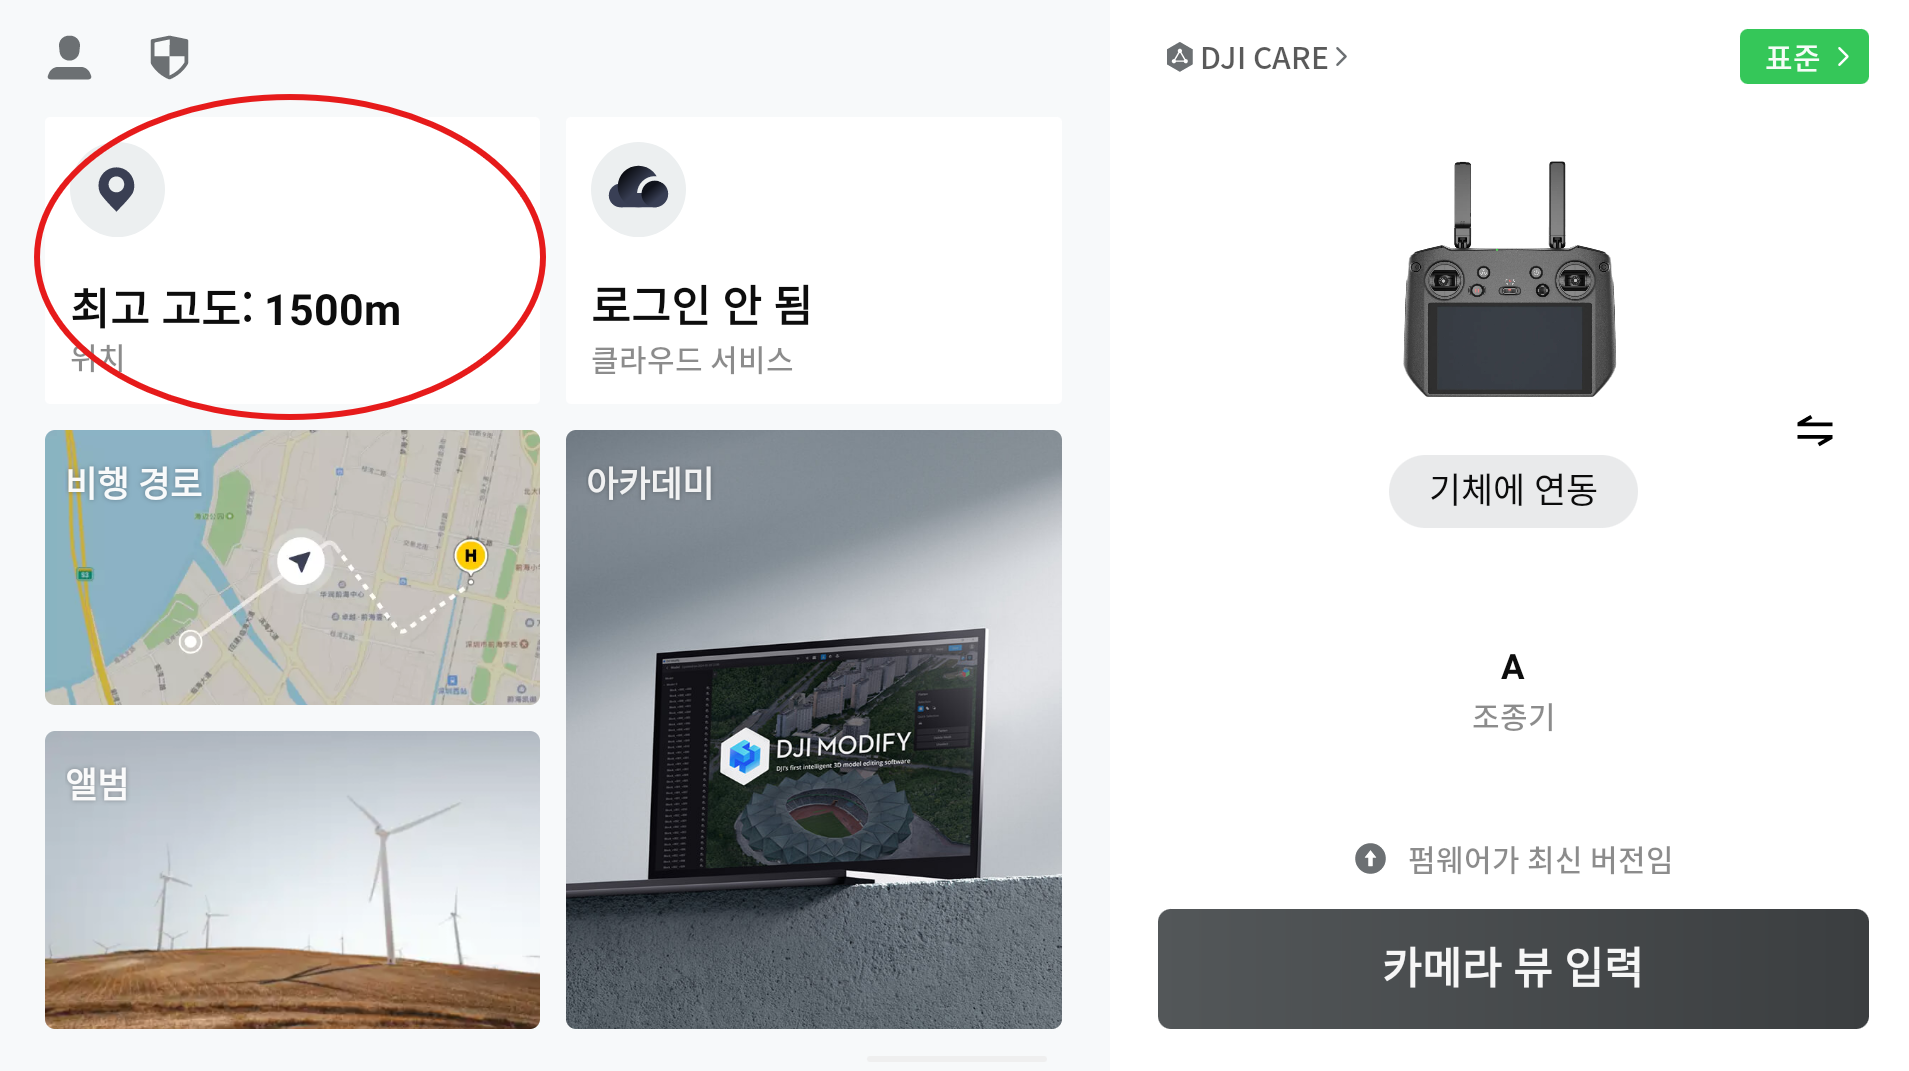Click the 카메라 뷰 입력 button
Screen dimensions: 1909x1071
1513,969
